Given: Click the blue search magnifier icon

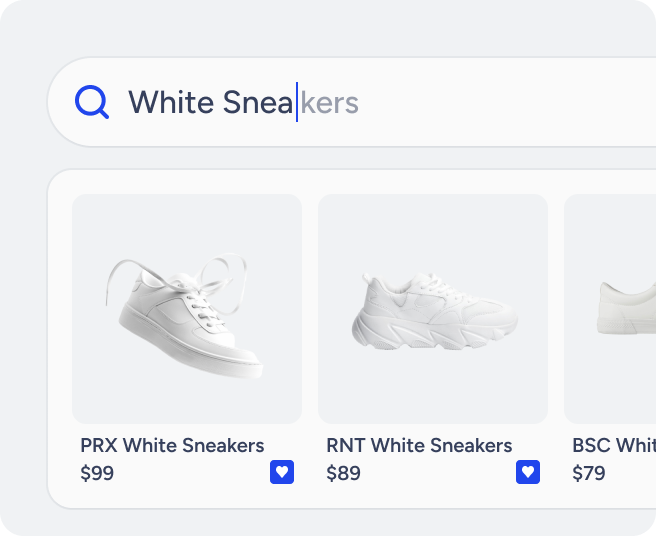Looking at the screenshot, I should [x=92, y=102].
